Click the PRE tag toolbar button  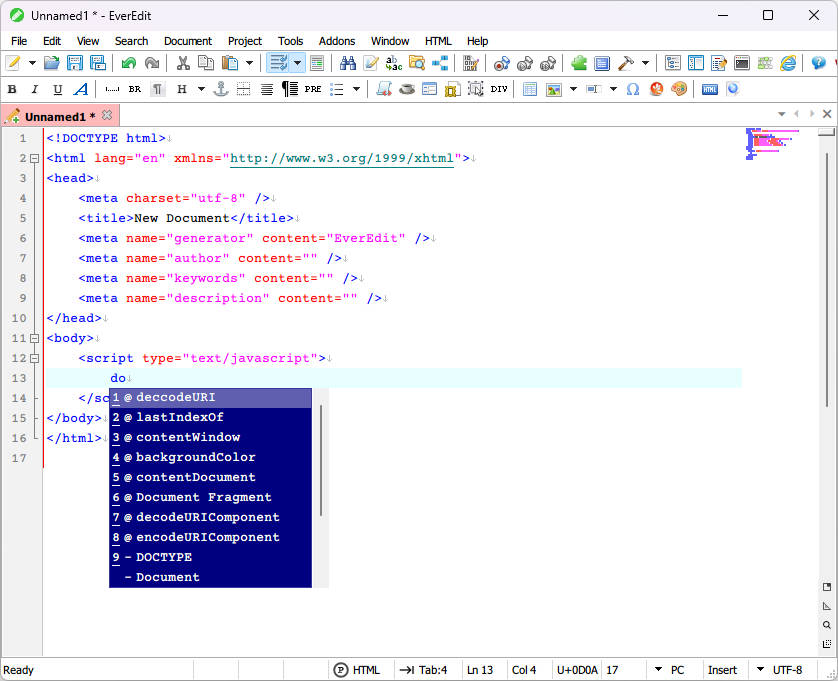[313, 89]
